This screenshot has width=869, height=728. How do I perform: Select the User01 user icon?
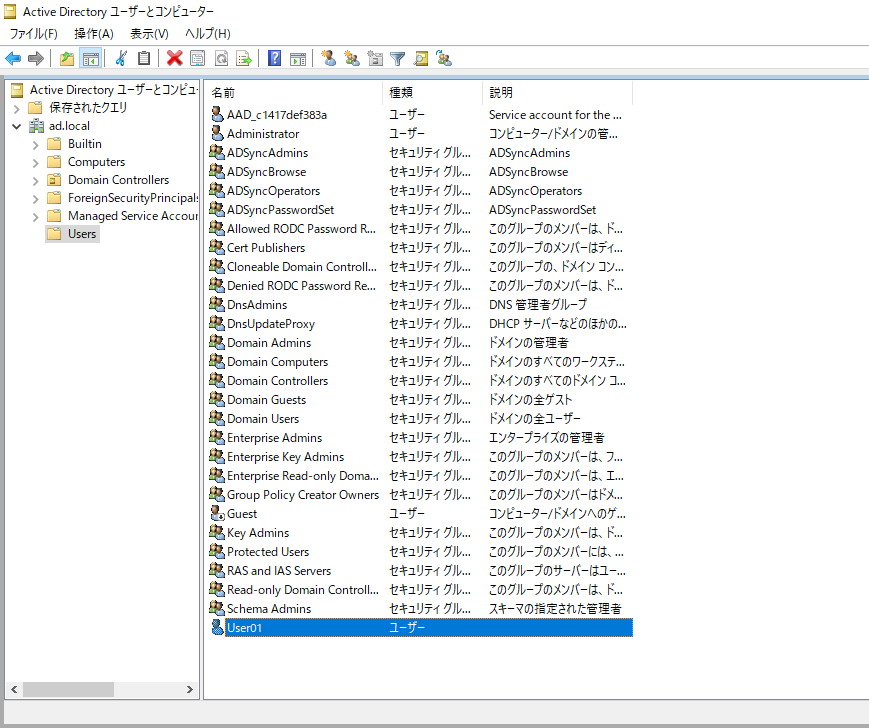(217, 627)
